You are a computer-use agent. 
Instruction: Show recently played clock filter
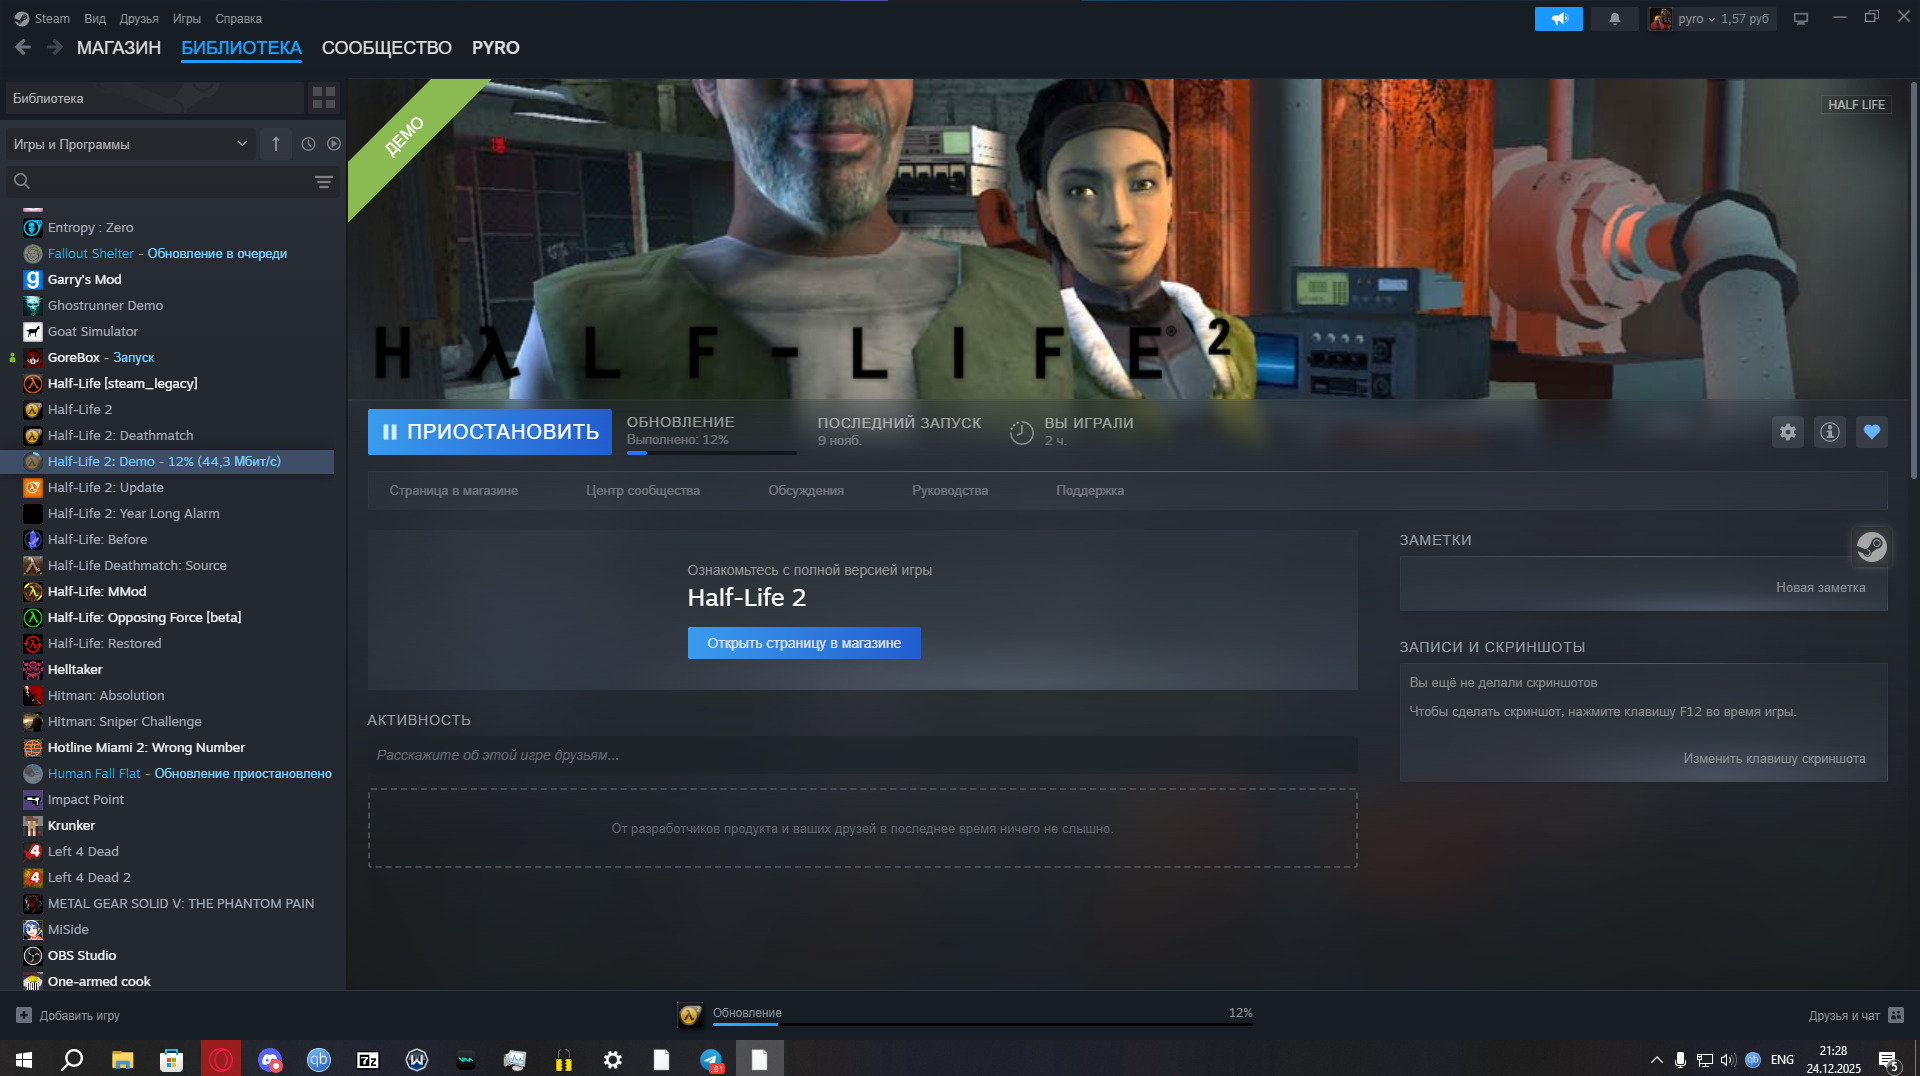(x=308, y=144)
